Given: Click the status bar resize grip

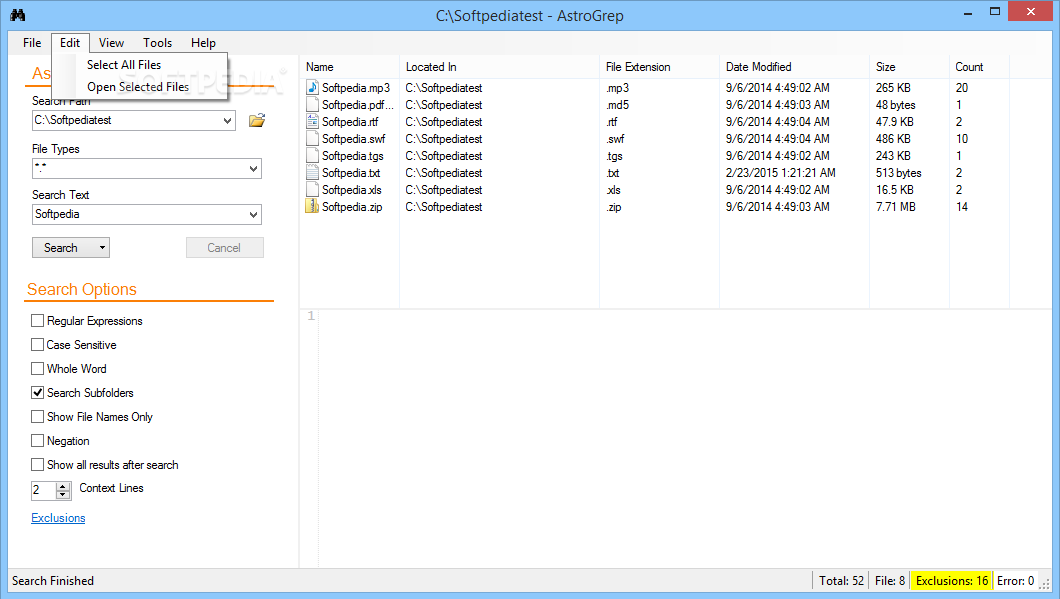Looking at the screenshot, I should tap(1044, 583).
